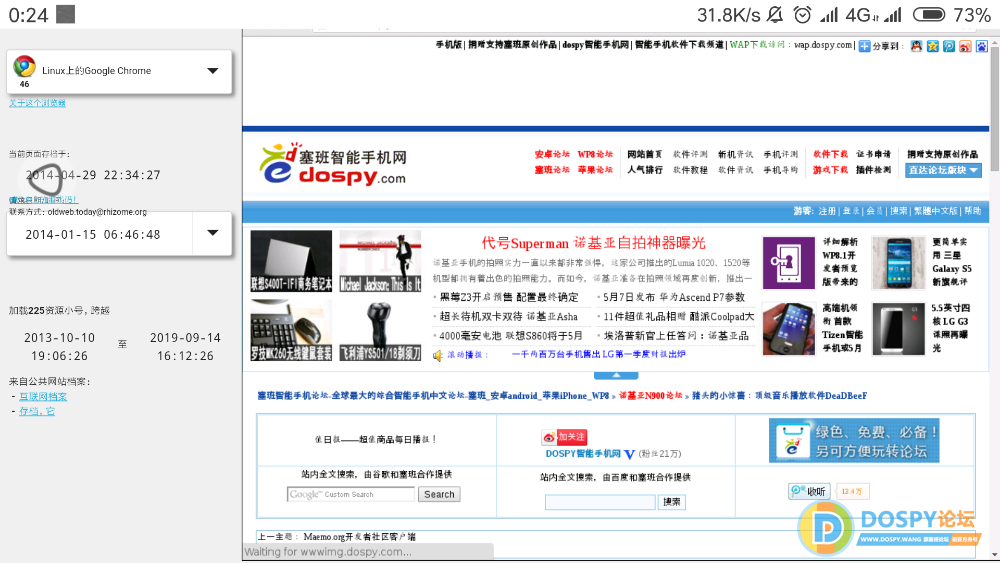Image resolution: width=1000 pixels, height=563 pixels.
Task: Share to Sina Weibo icon
Action: tap(965, 46)
